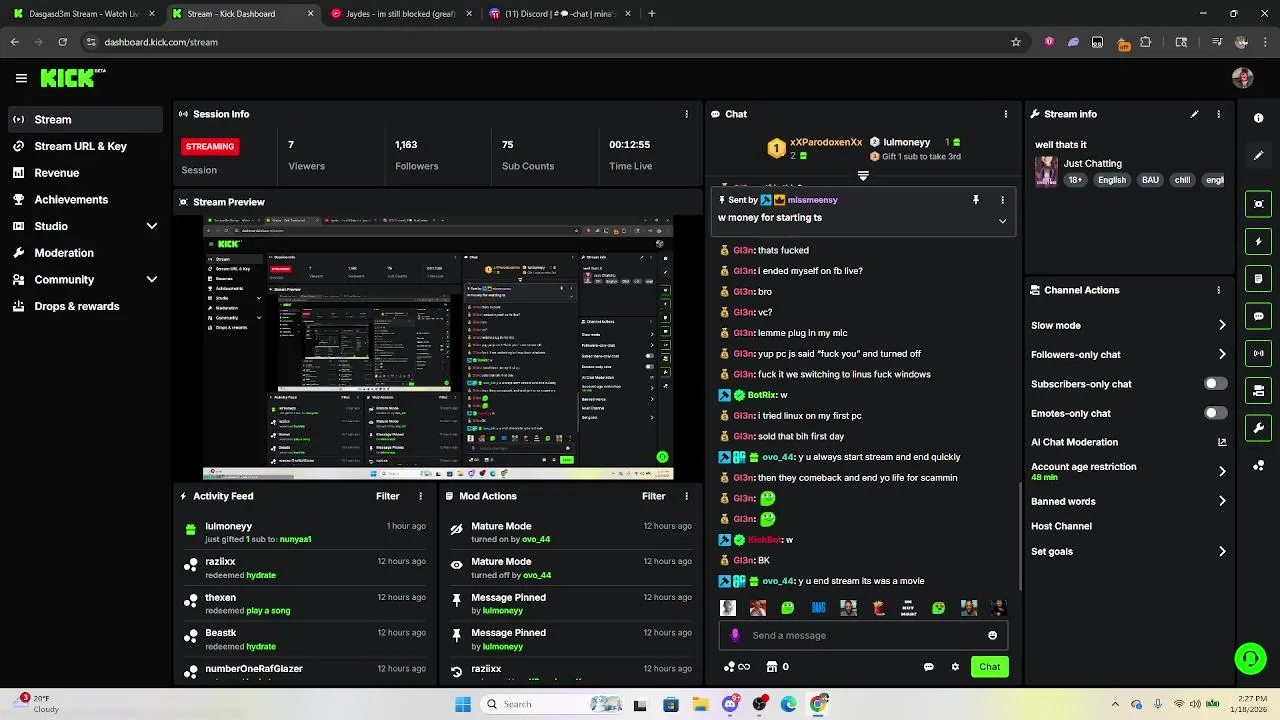The width and height of the screenshot is (1280, 720).
Task: Open the green support headset button
Action: click(x=1250, y=658)
